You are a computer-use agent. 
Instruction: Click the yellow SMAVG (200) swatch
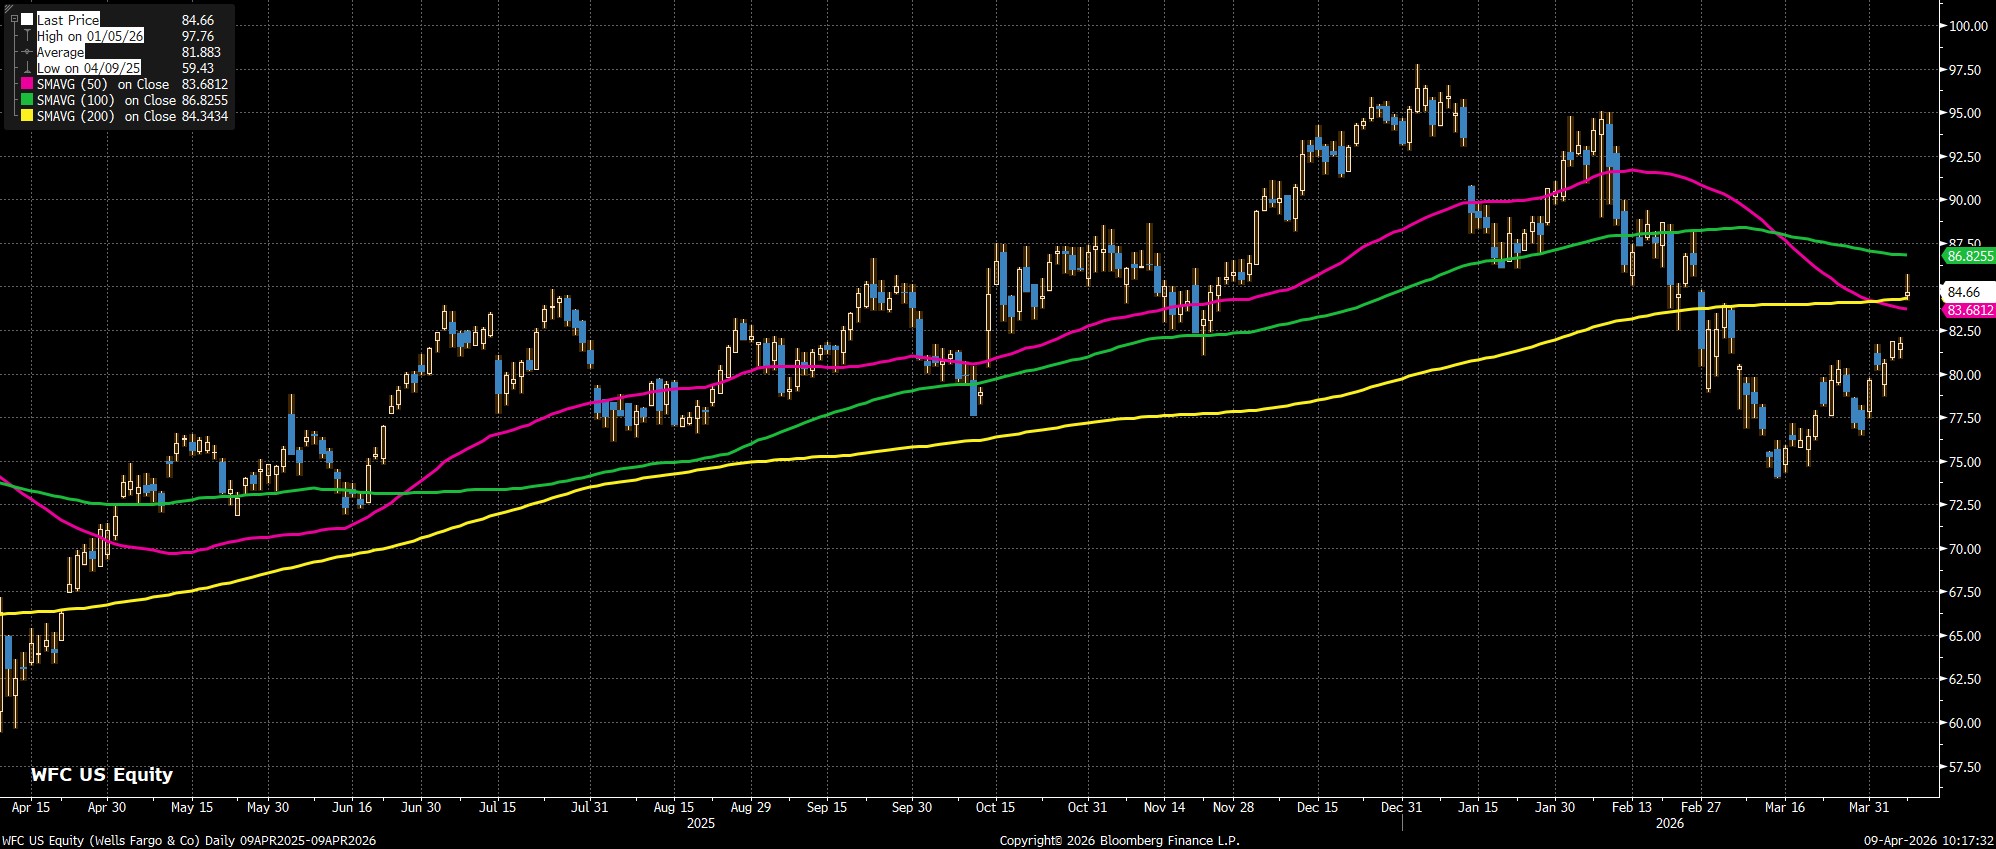pyautogui.click(x=27, y=116)
